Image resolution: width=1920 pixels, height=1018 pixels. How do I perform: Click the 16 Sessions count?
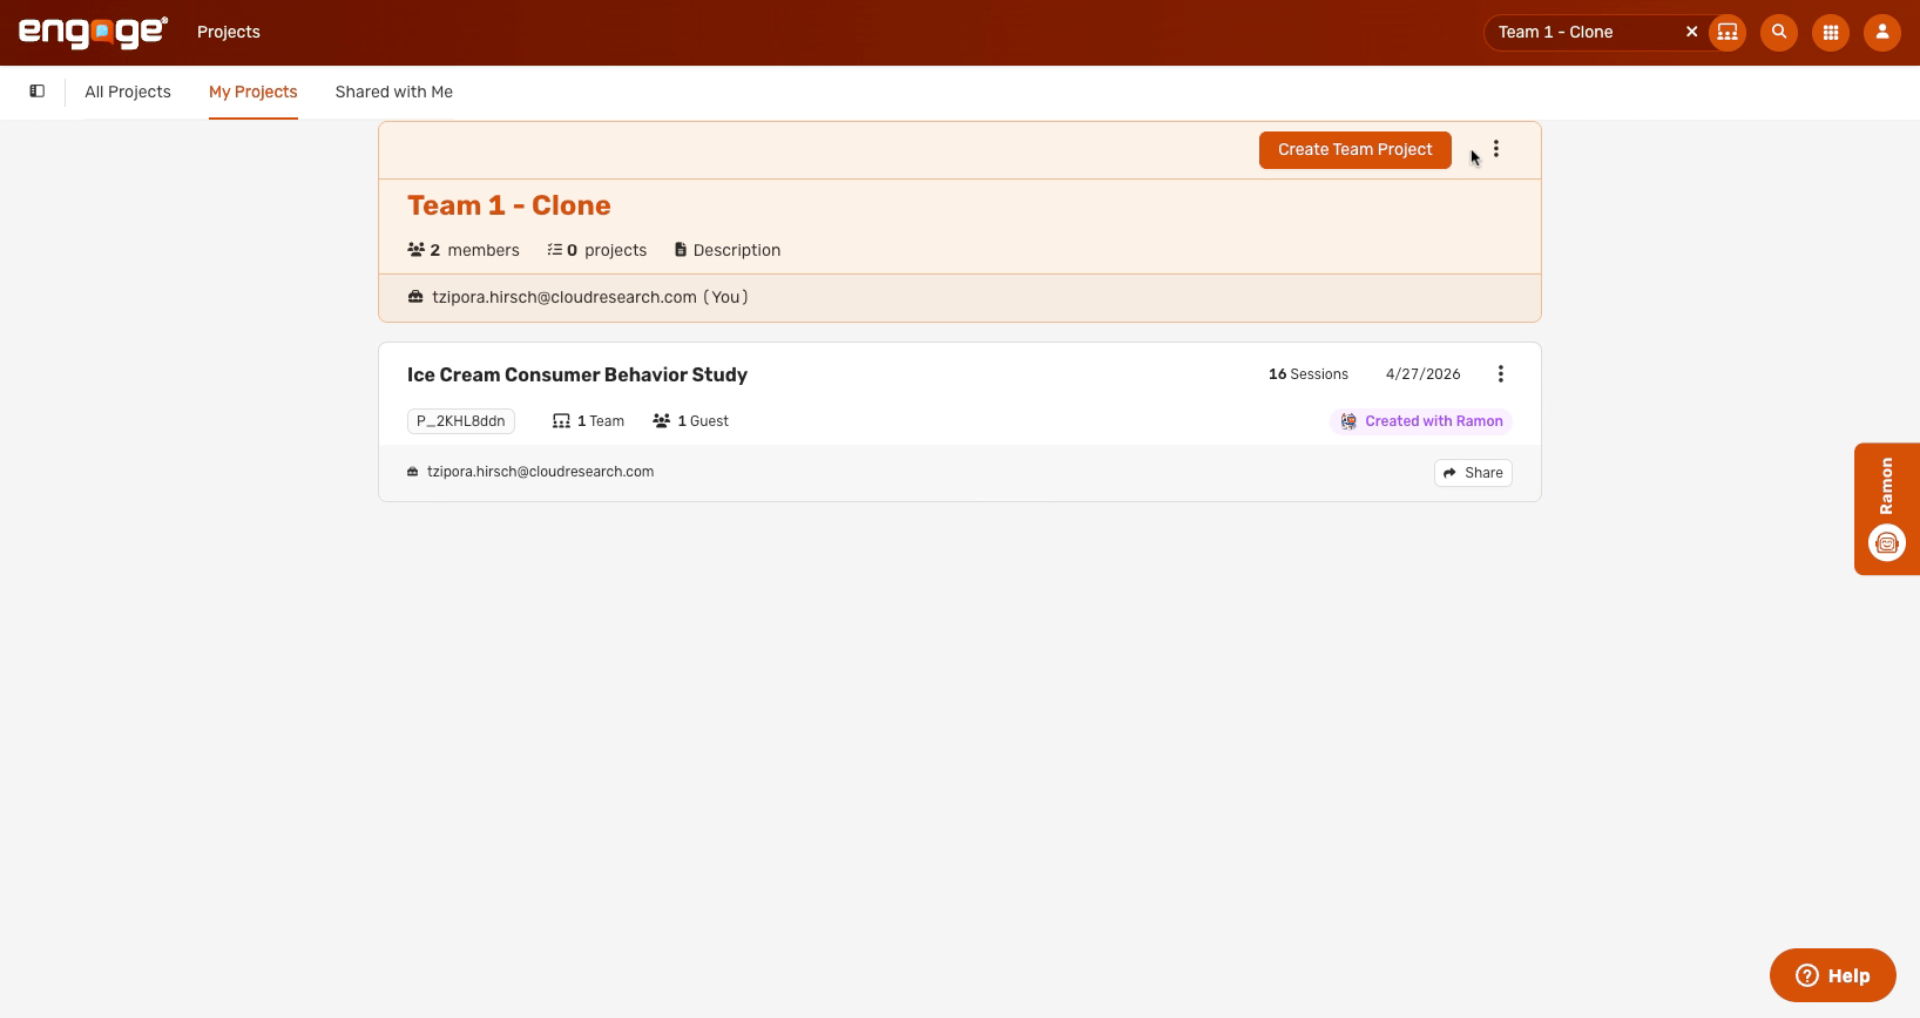(1308, 374)
